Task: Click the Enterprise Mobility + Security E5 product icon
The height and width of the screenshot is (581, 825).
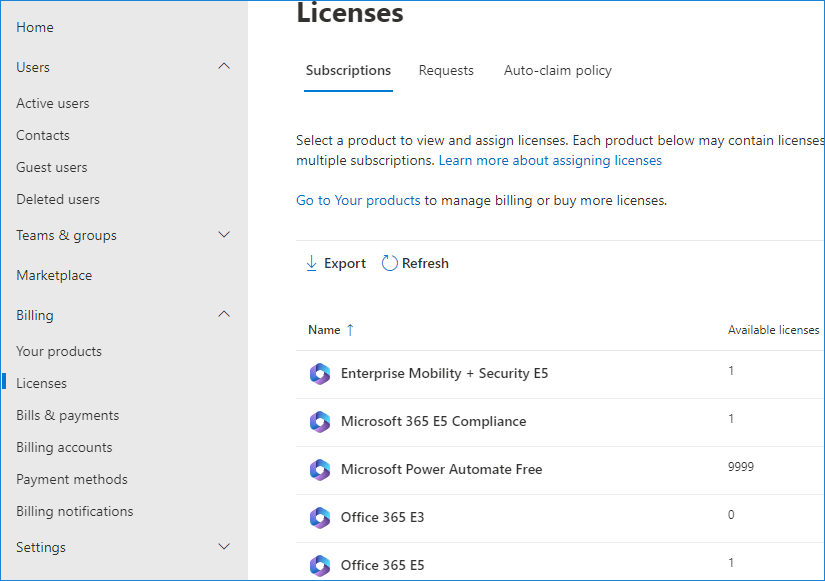Action: click(x=319, y=374)
